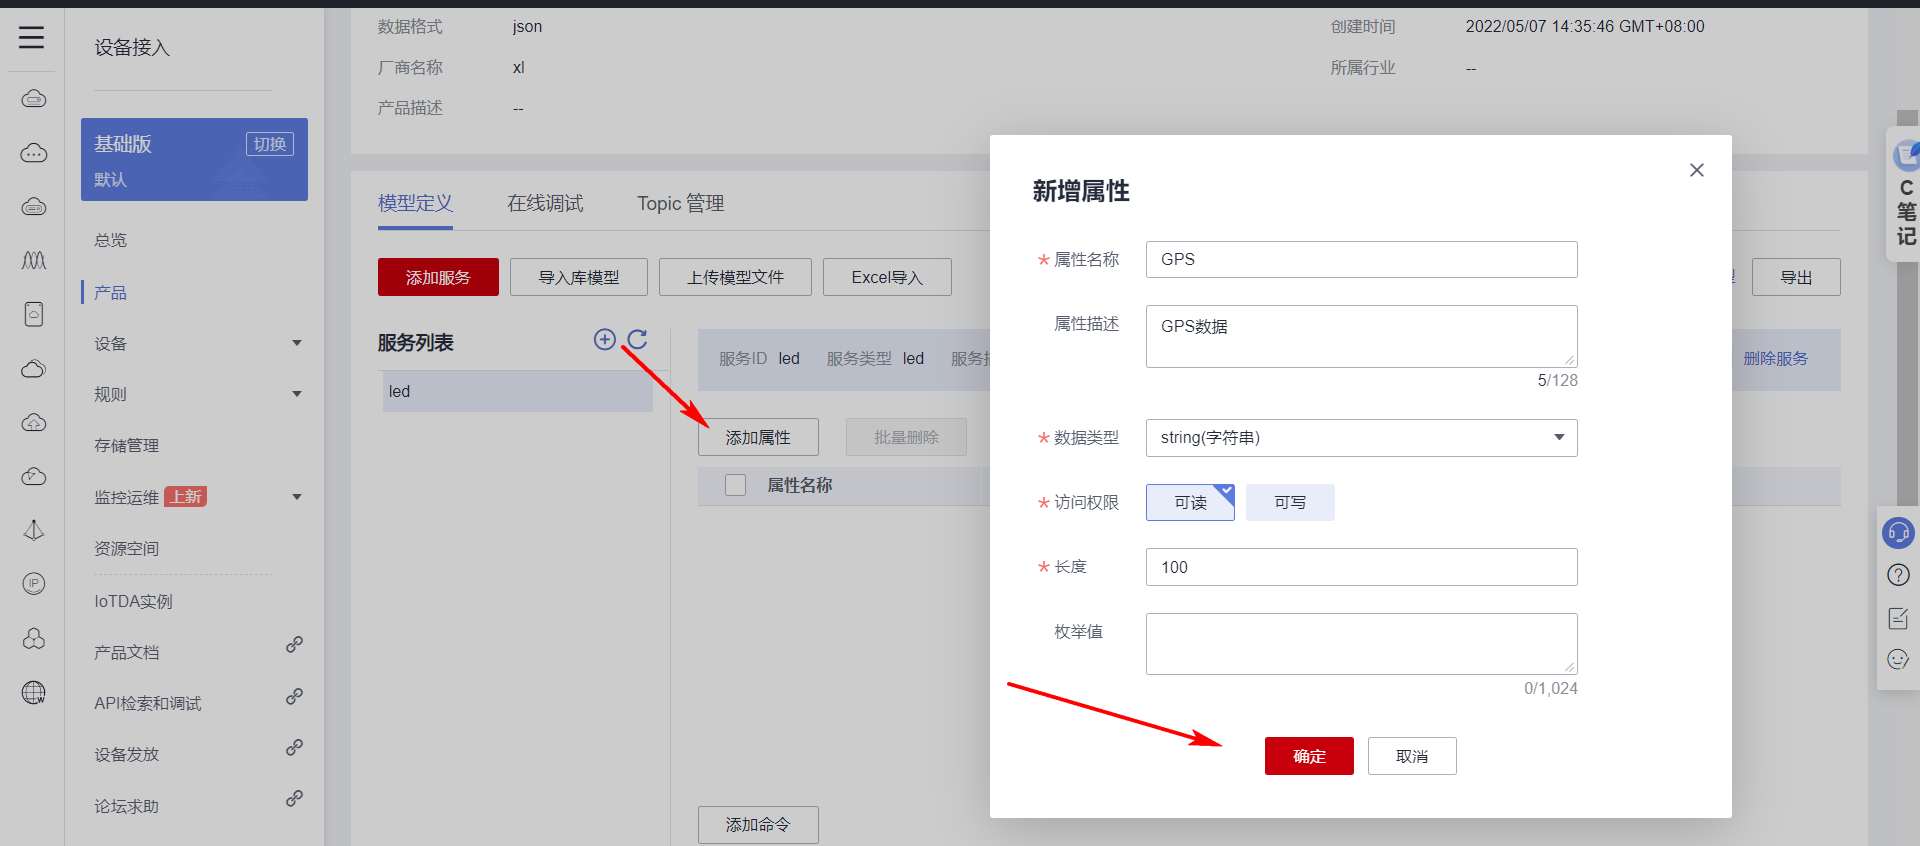Click the storage disk sidebar icon
Screen dimensions: 1920x846
(34, 314)
